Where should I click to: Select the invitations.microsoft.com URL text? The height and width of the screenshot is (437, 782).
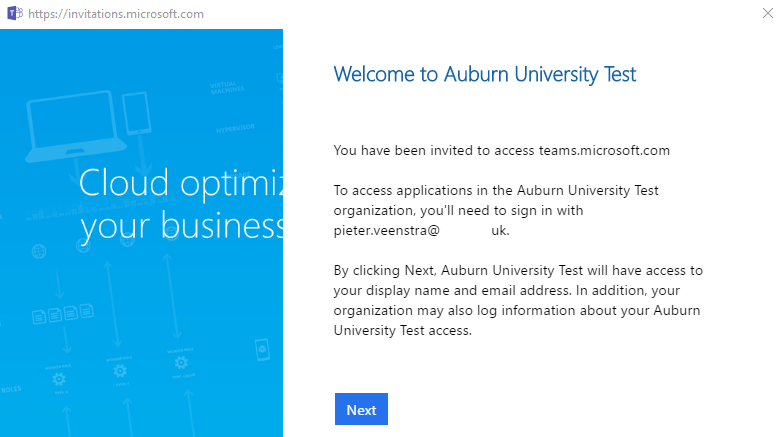pyautogui.click(x=116, y=14)
